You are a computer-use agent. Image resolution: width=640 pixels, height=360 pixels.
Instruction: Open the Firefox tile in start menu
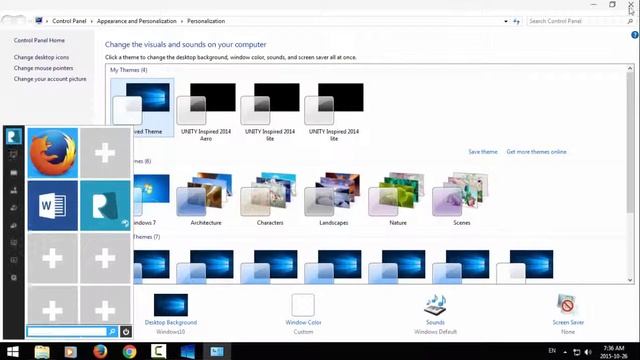(x=53, y=153)
